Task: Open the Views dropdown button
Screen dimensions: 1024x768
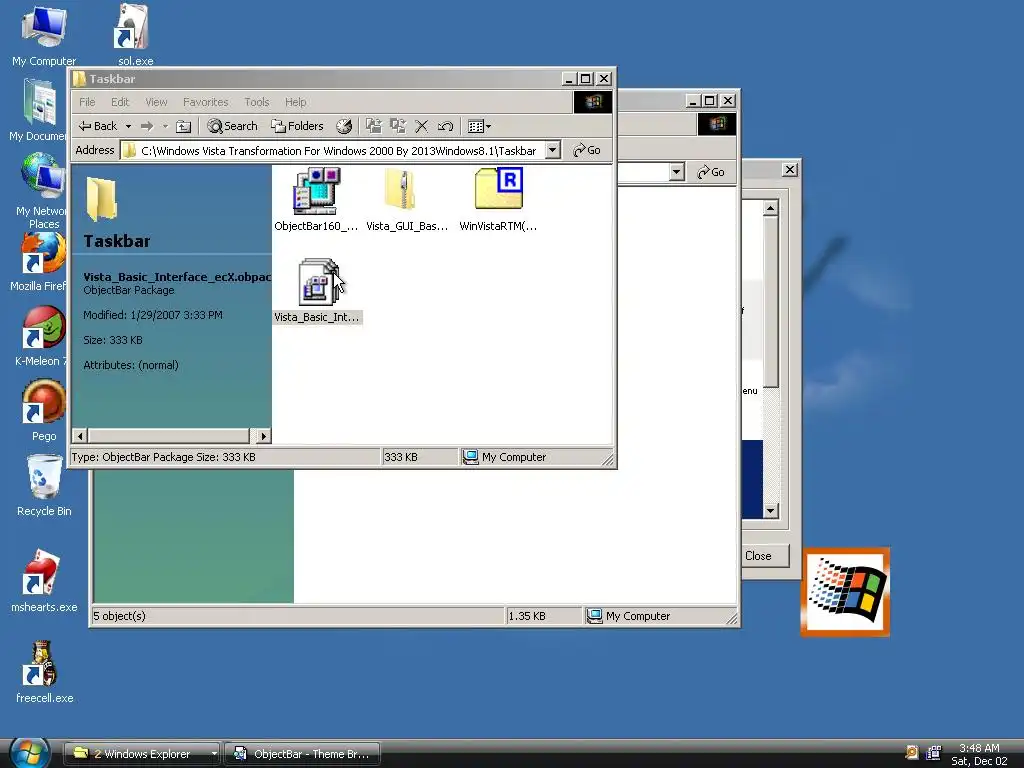Action: click(x=479, y=126)
